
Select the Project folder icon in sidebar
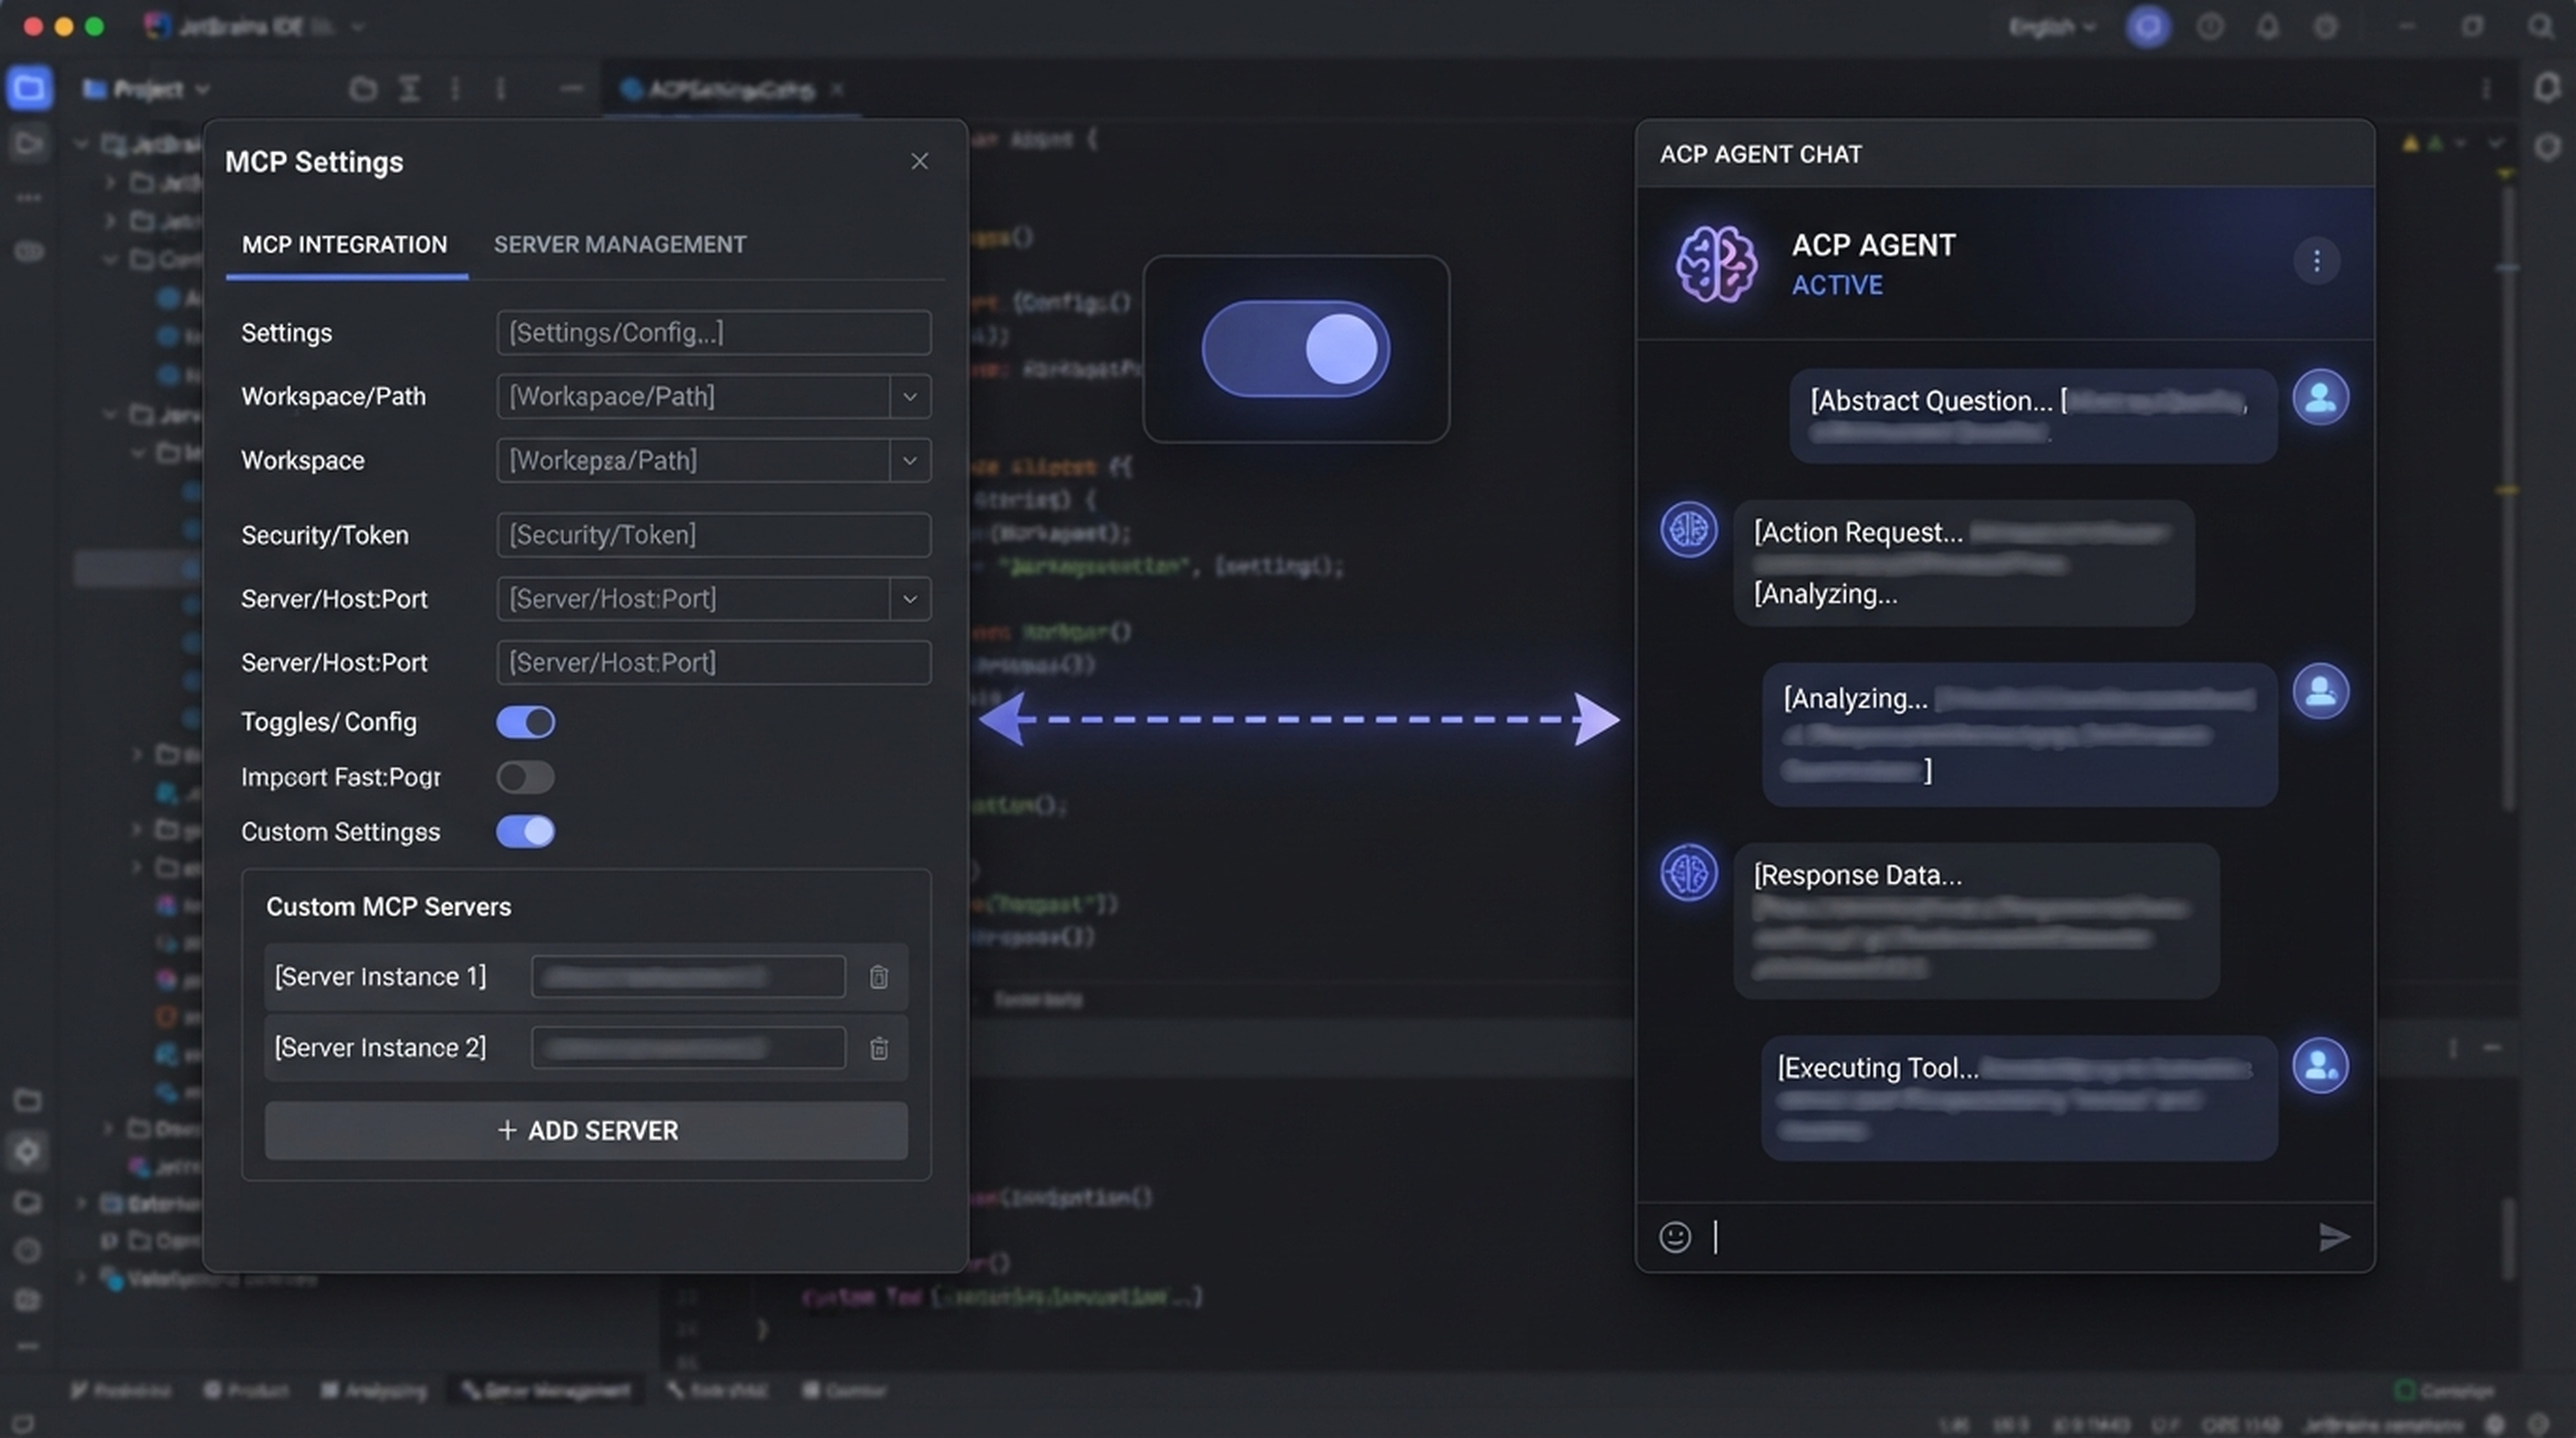pos(29,88)
